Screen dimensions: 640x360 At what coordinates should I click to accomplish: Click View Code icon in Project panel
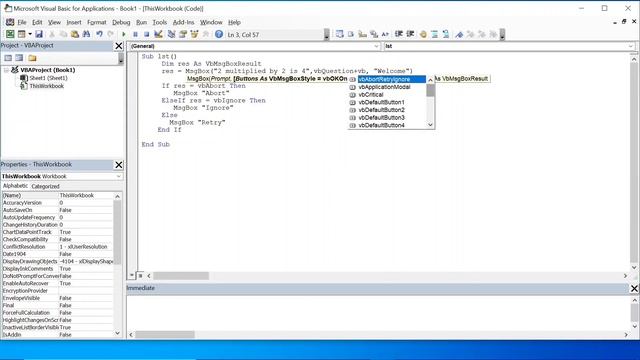coord(8,58)
